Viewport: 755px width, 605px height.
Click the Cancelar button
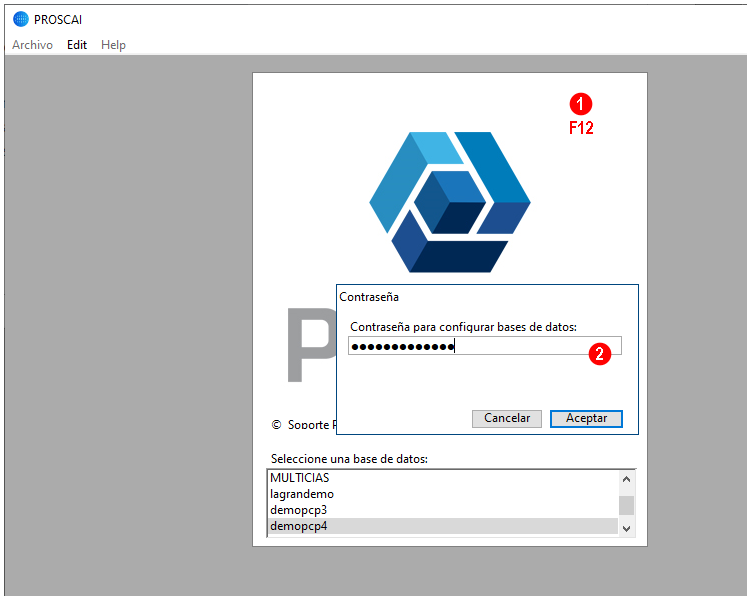point(507,418)
